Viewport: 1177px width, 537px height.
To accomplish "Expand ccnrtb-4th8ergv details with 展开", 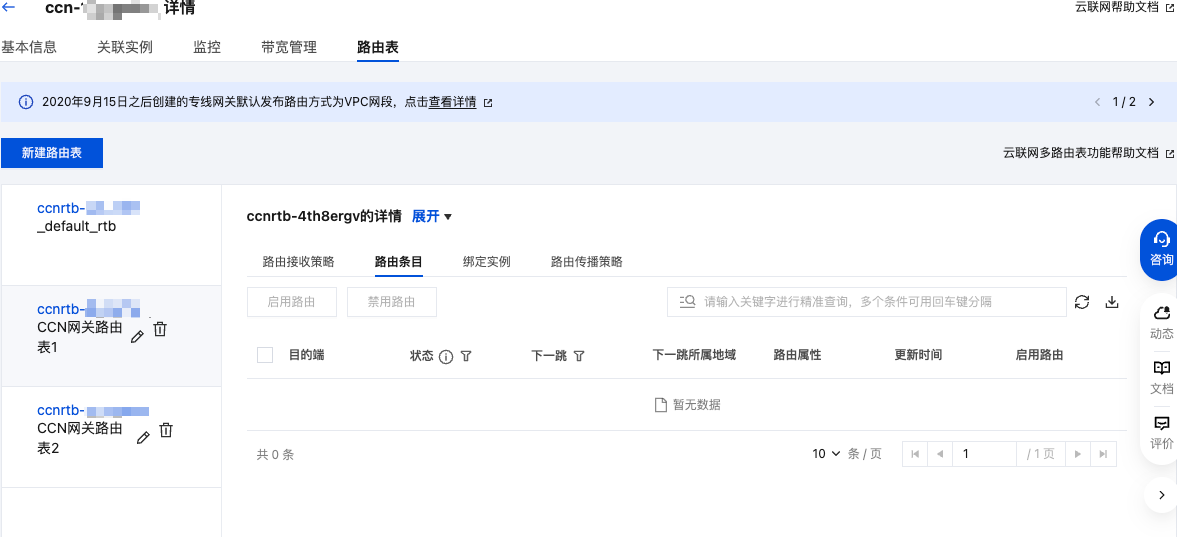I will click(432, 216).
